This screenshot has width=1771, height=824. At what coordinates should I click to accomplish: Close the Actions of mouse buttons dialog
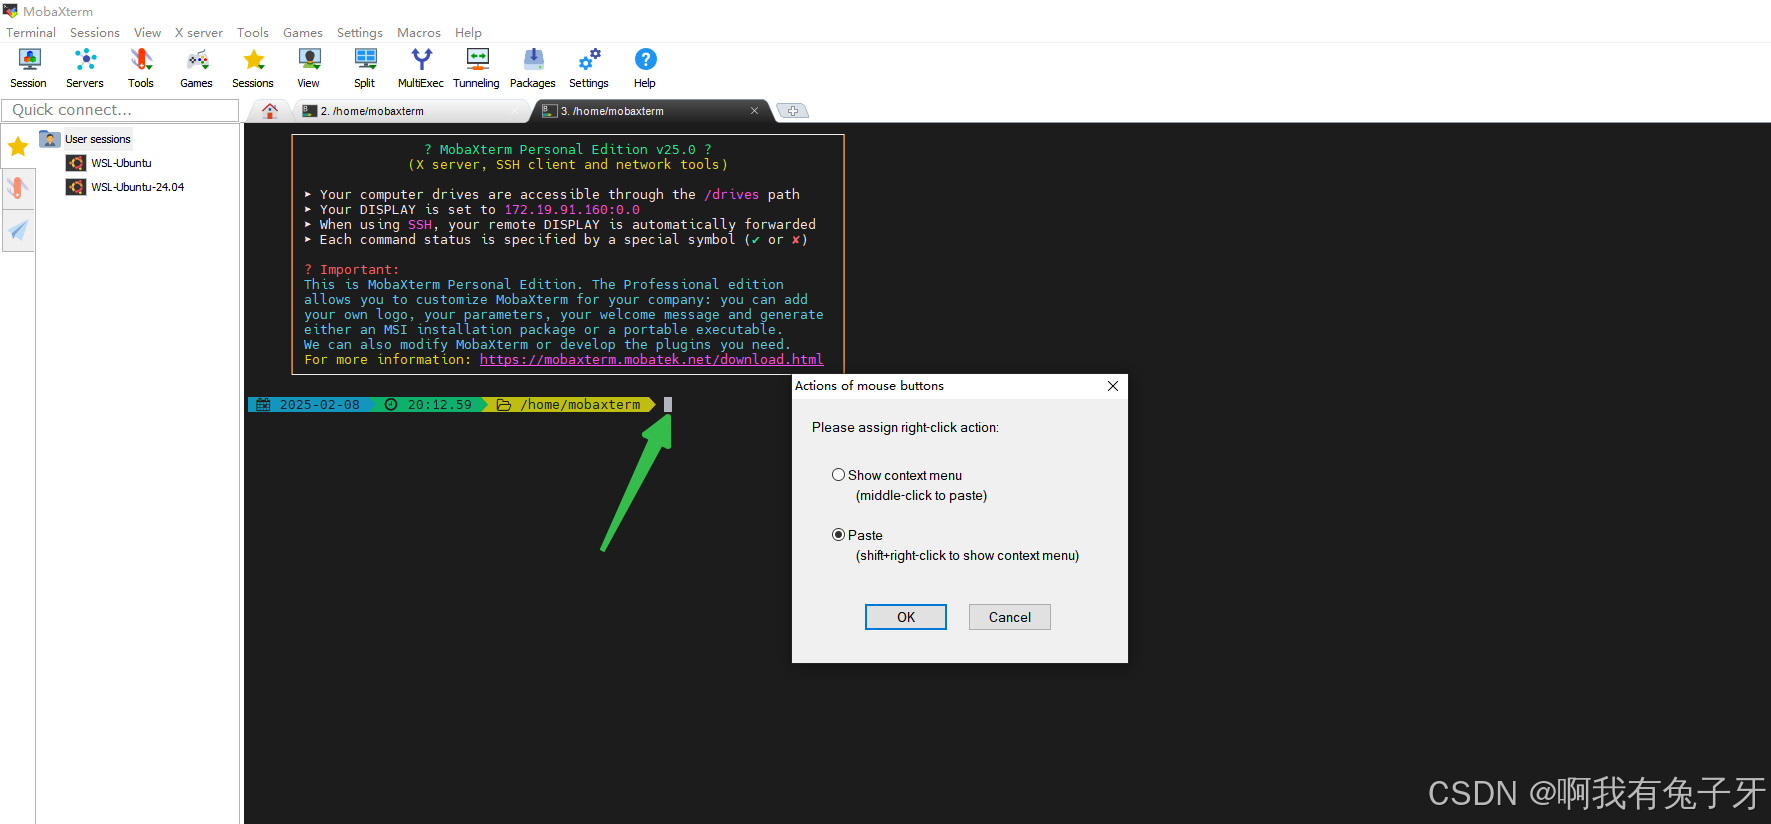pyautogui.click(x=1113, y=386)
